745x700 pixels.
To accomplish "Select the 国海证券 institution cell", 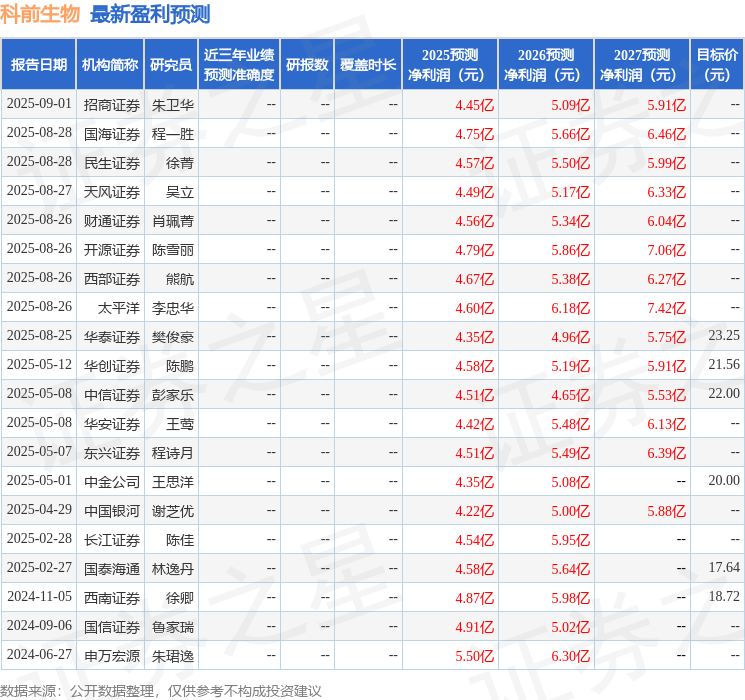I will [x=112, y=134].
